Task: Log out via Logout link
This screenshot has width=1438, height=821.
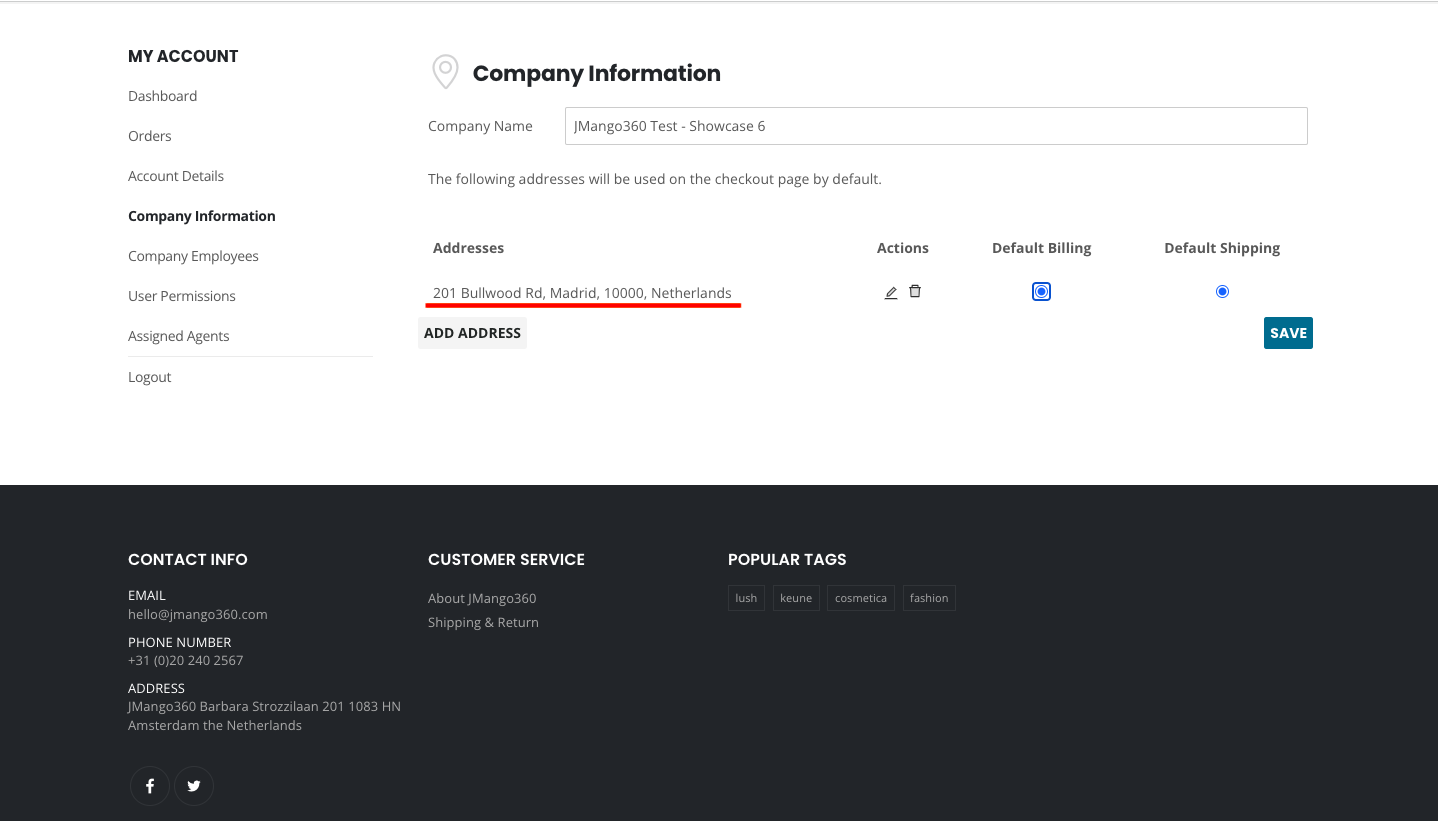Action: coord(150,377)
